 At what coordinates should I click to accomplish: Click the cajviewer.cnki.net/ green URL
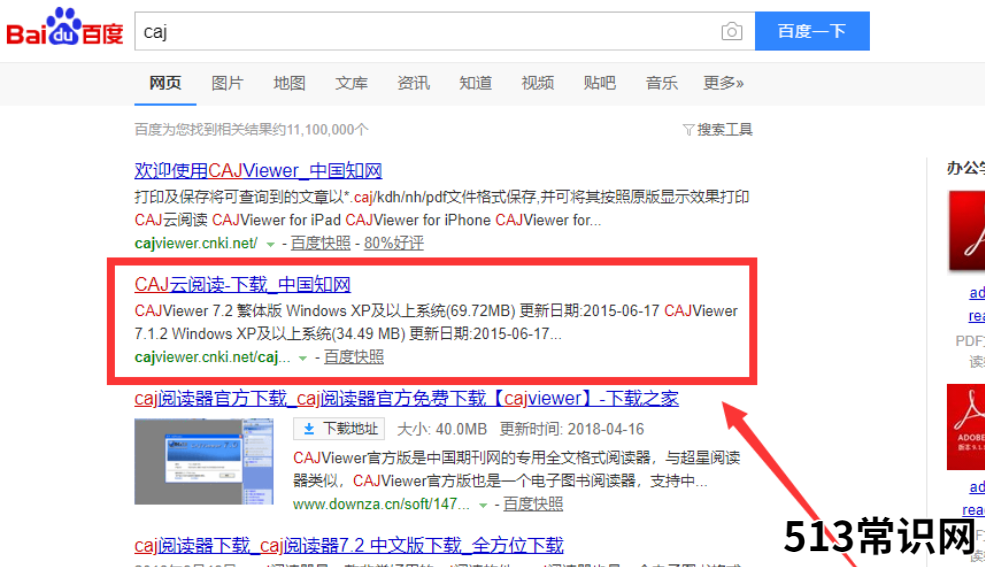point(196,243)
